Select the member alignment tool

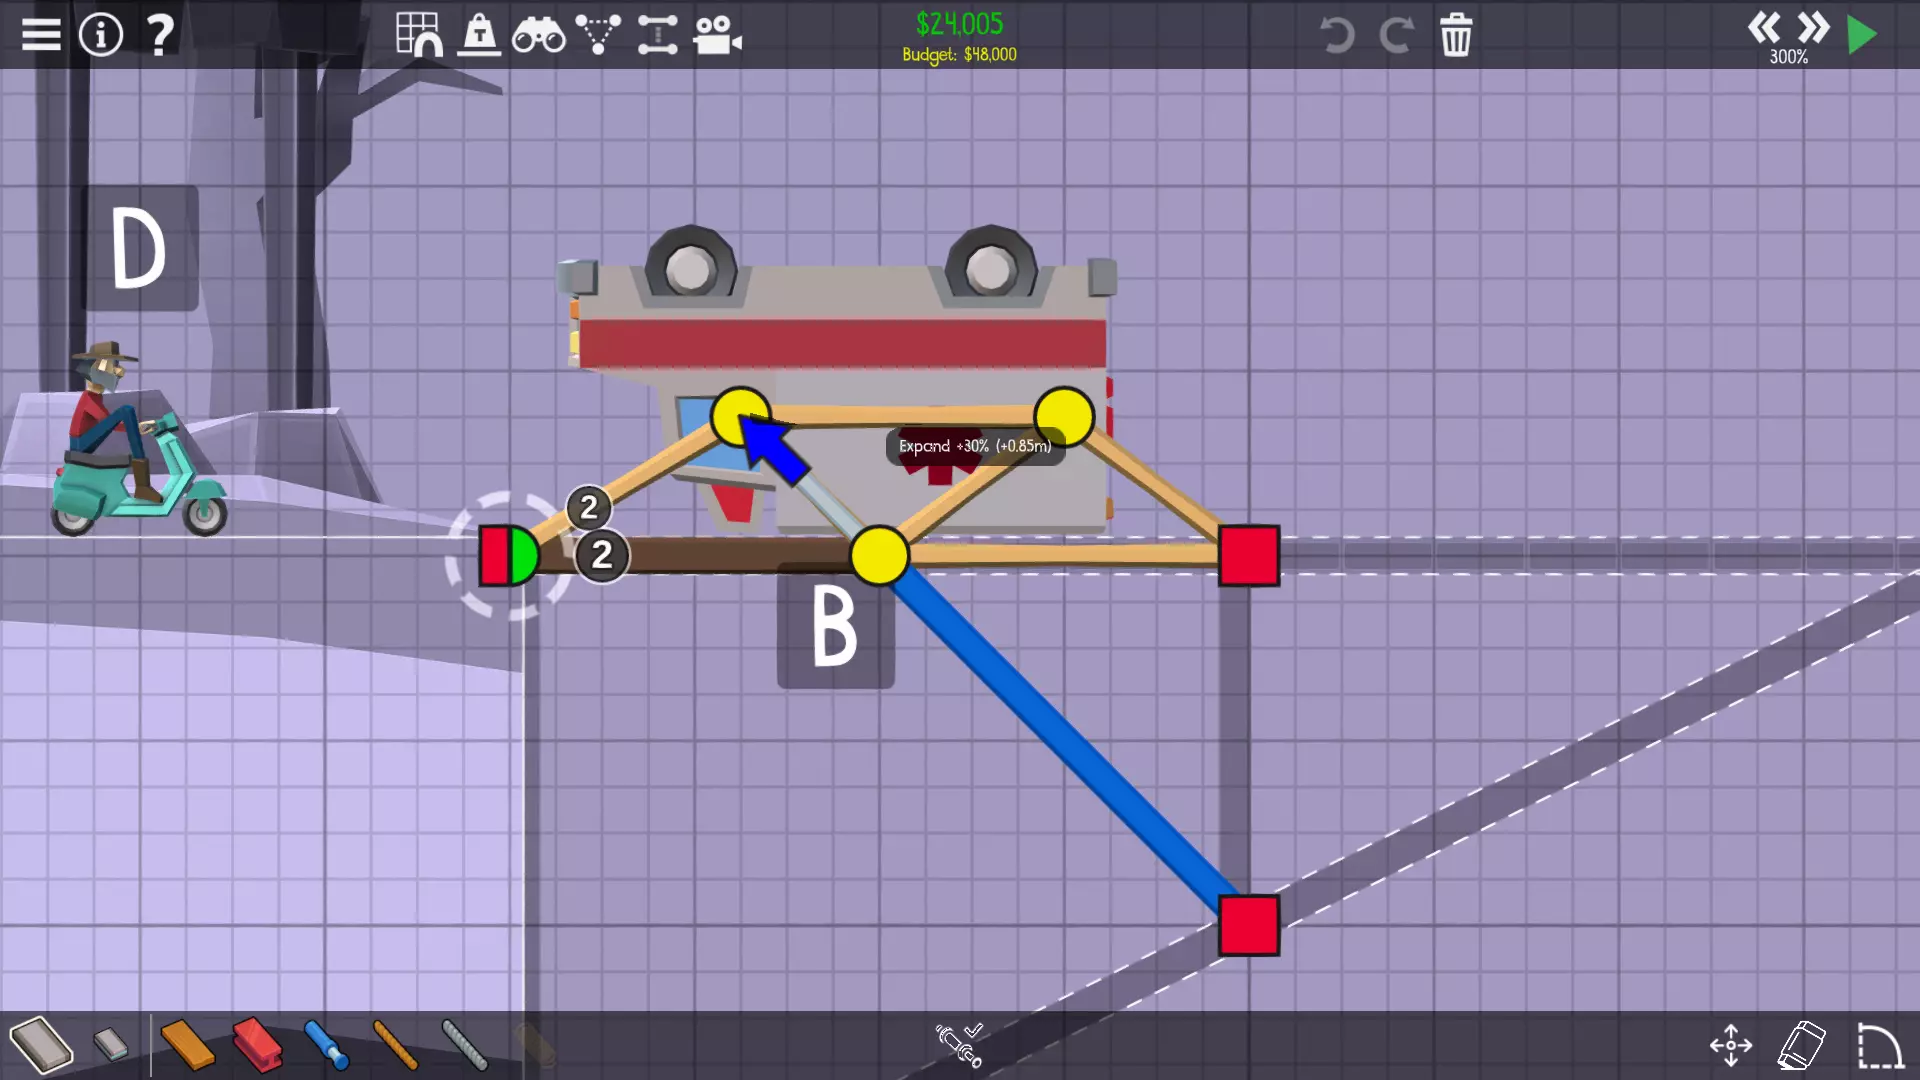pos(657,35)
